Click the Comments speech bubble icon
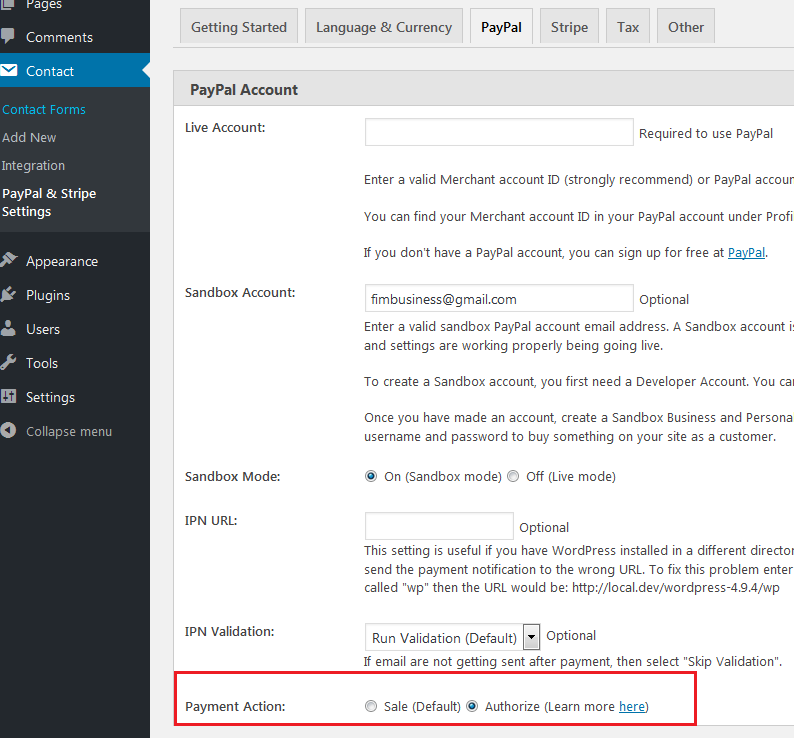 (8, 36)
